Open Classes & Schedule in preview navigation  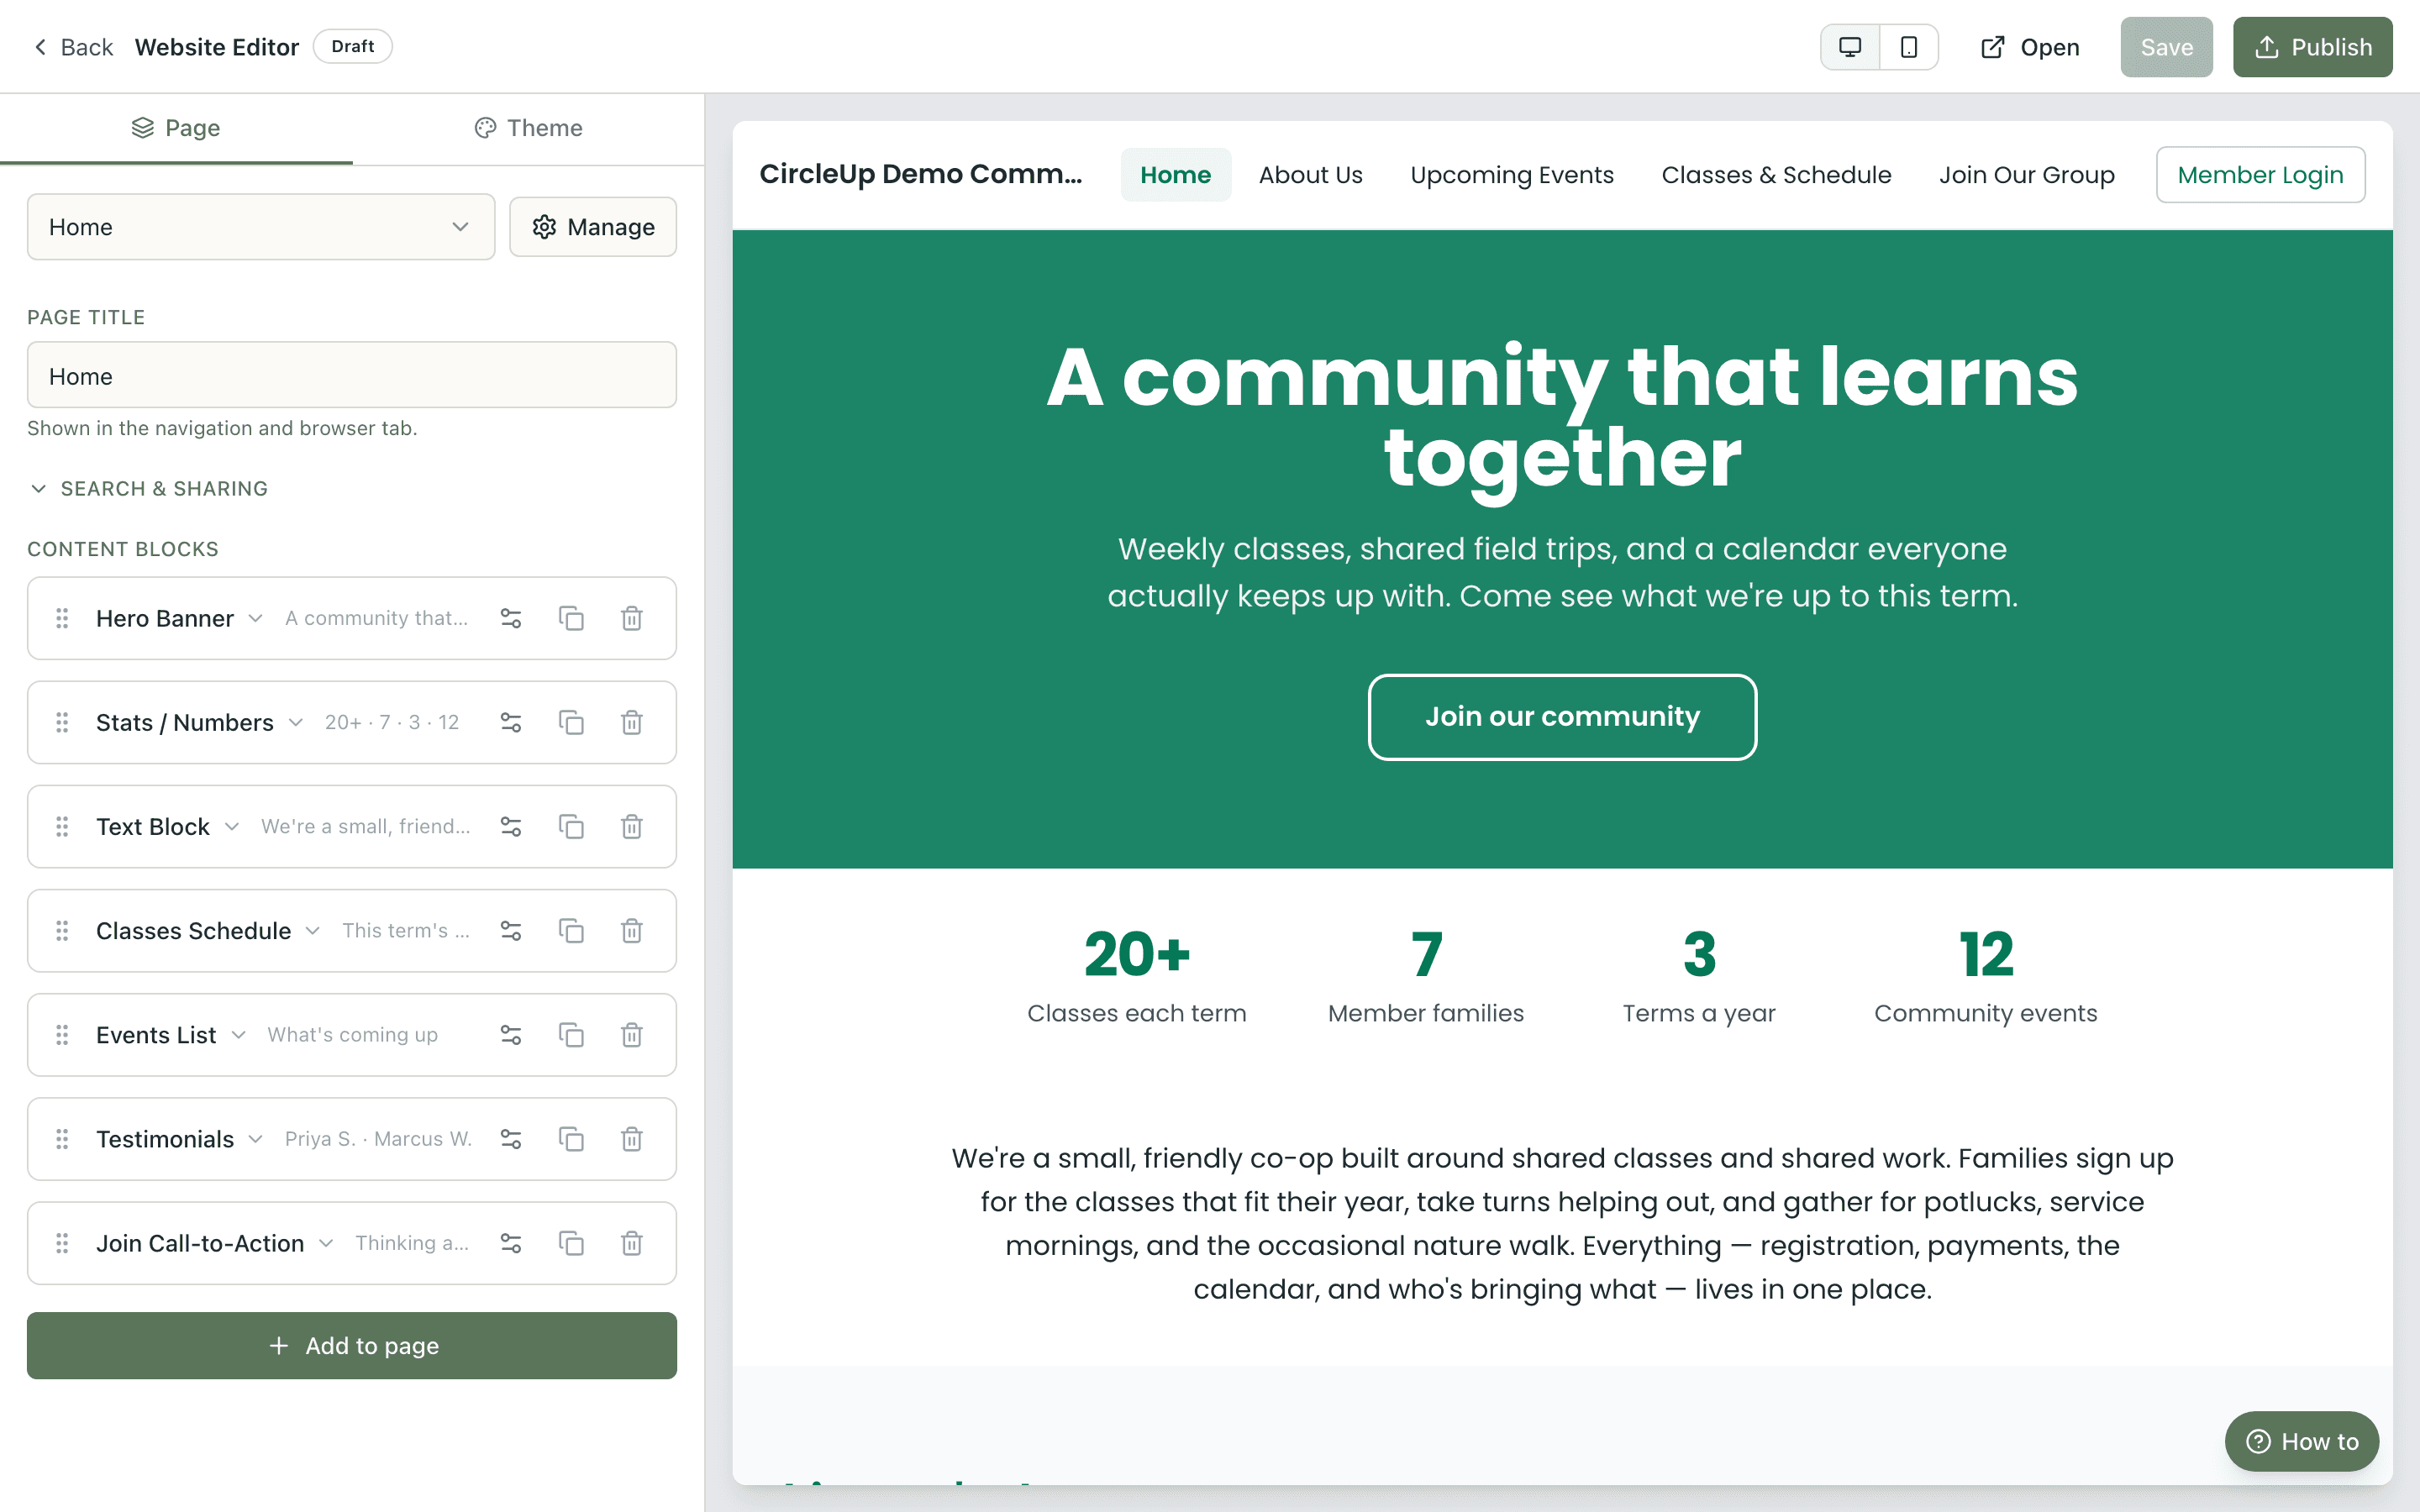click(1776, 175)
